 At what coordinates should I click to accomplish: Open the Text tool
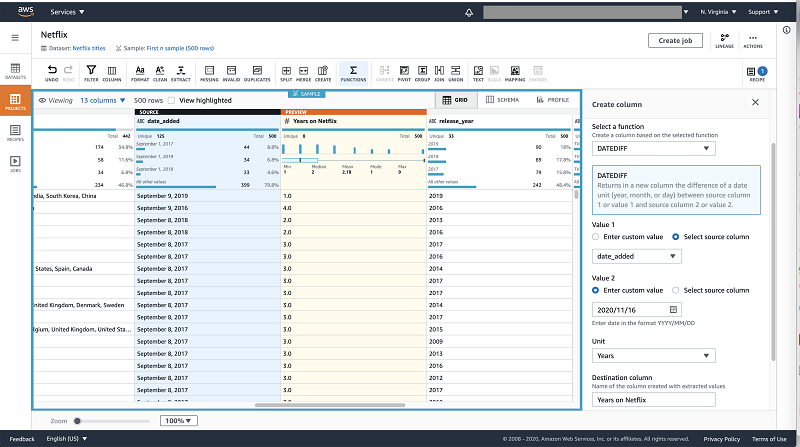(x=478, y=72)
